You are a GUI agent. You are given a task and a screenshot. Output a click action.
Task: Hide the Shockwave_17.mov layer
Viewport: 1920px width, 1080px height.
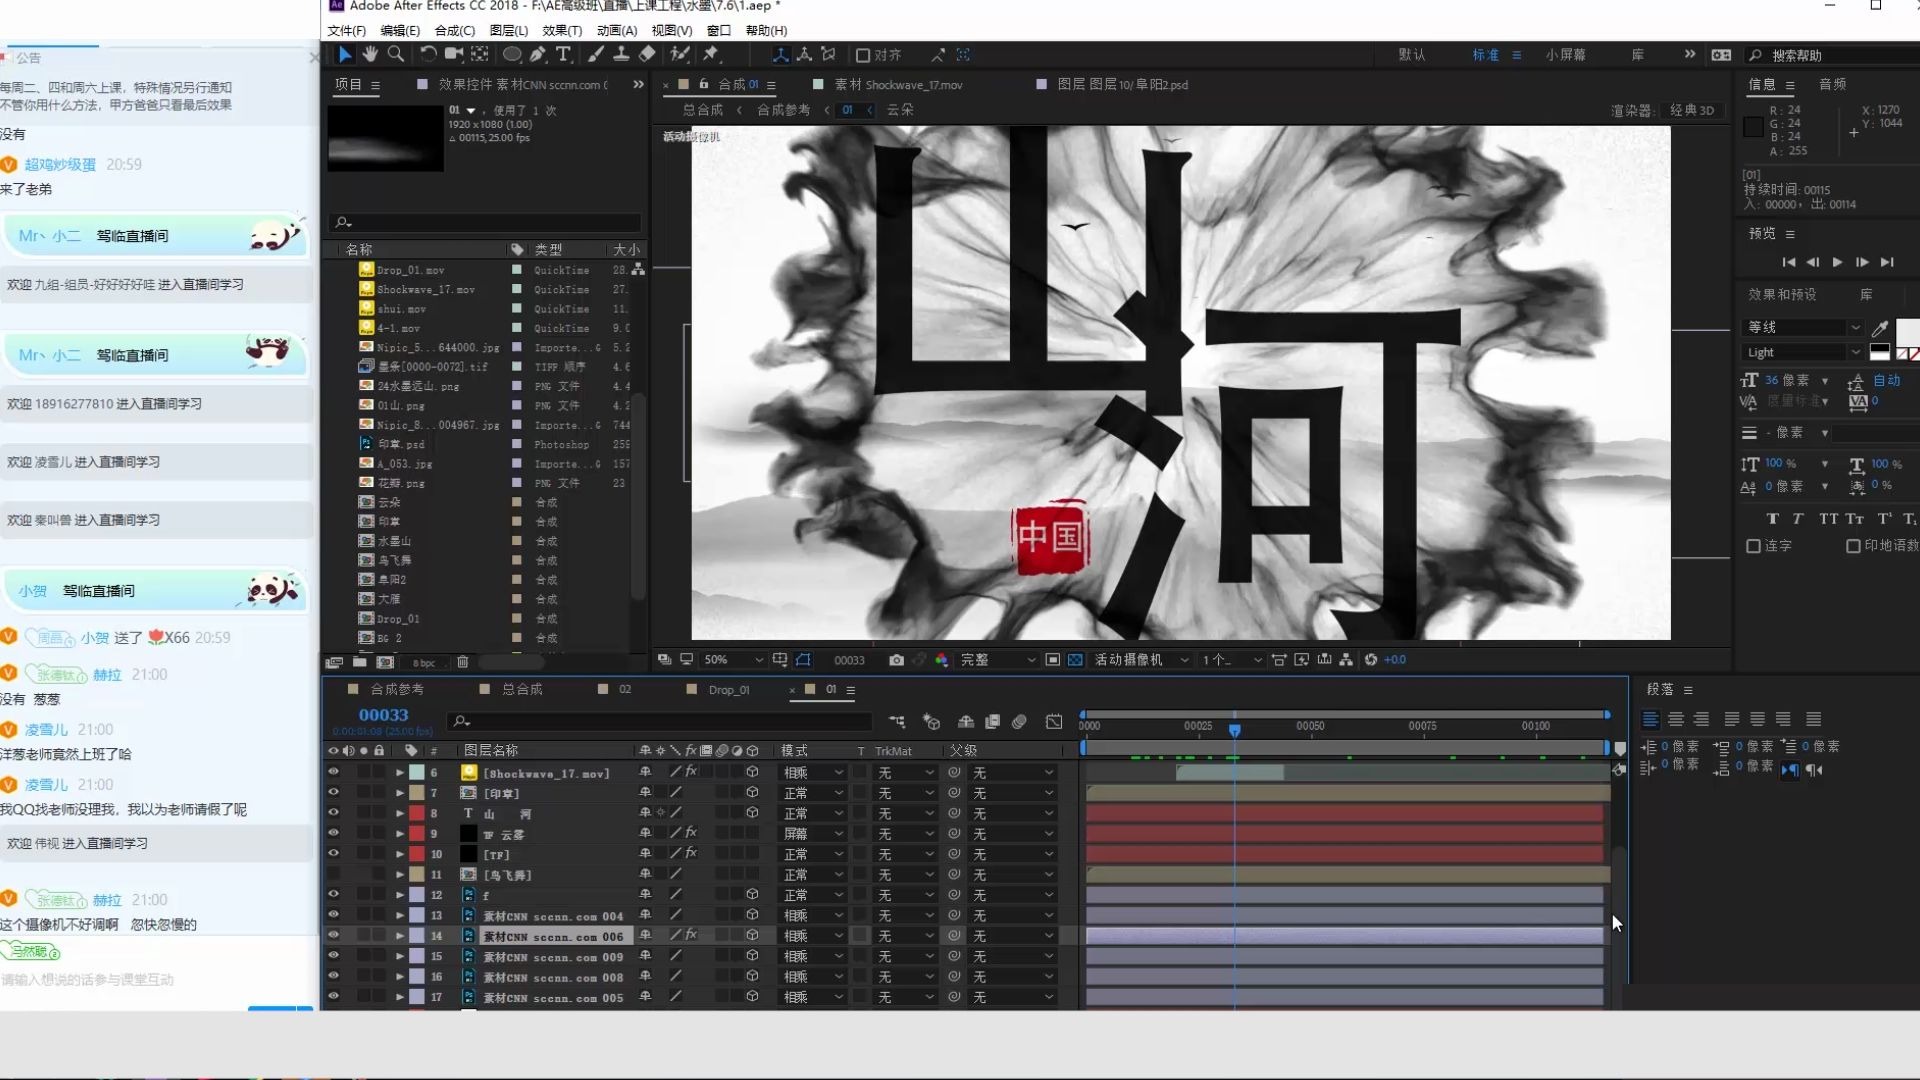point(333,772)
